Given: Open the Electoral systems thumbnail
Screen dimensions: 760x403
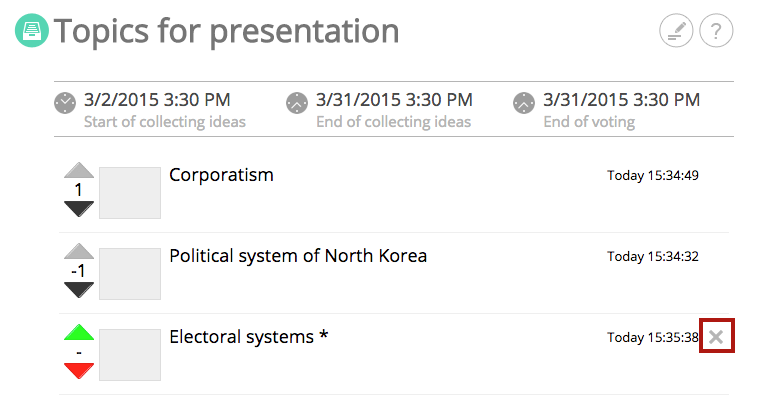Looking at the screenshot, I should (x=130, y=355).
